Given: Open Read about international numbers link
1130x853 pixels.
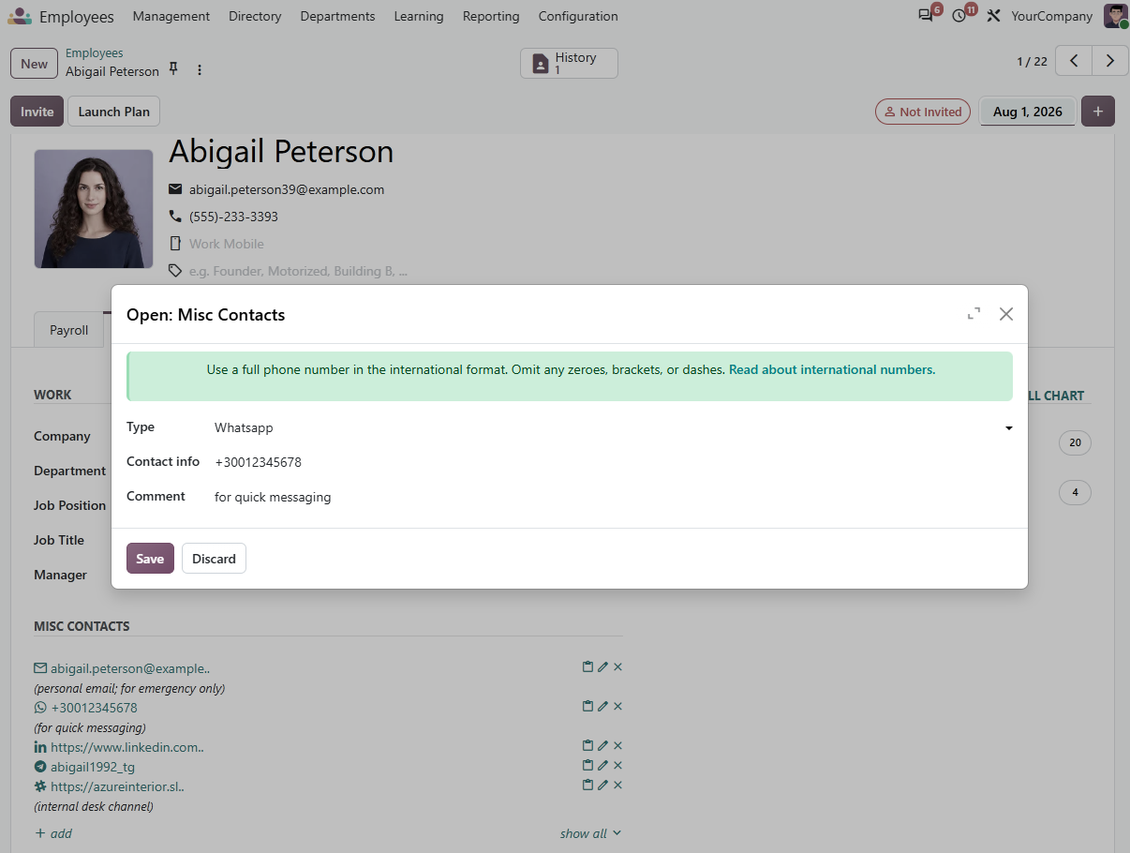Looking at the screenshot, I should click(x=832, y=370).
